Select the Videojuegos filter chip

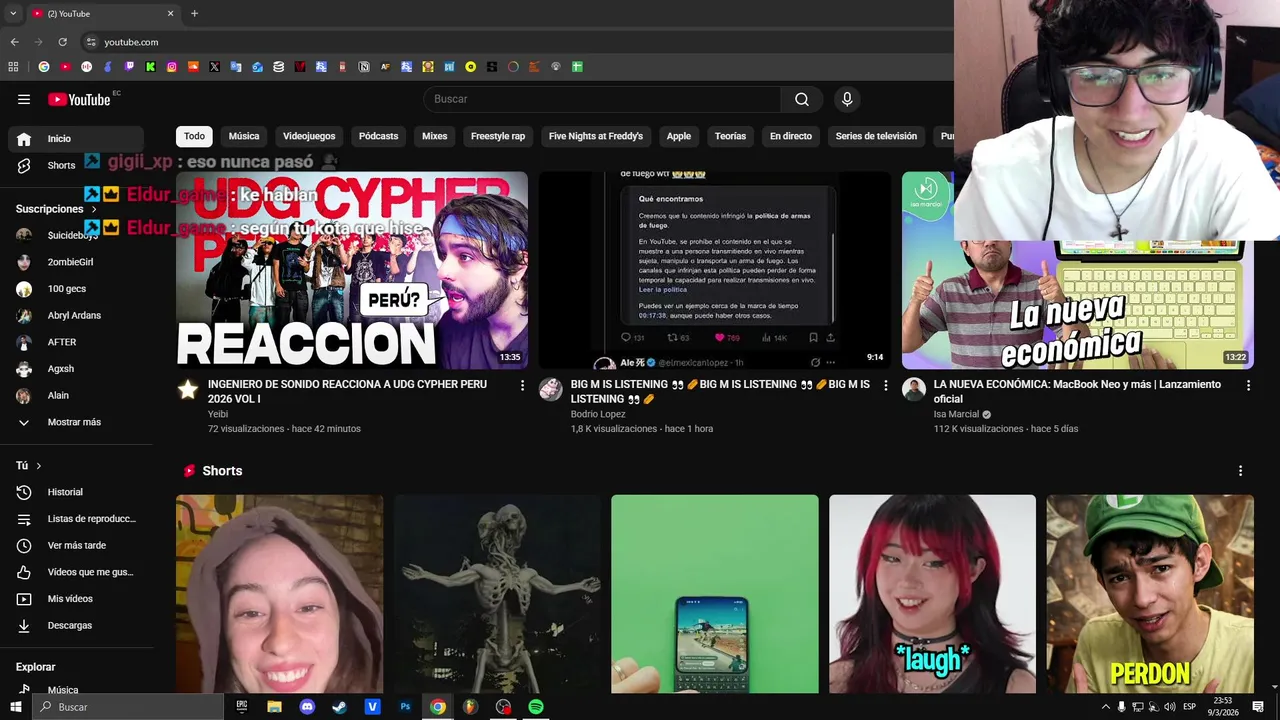coord(309,136)
